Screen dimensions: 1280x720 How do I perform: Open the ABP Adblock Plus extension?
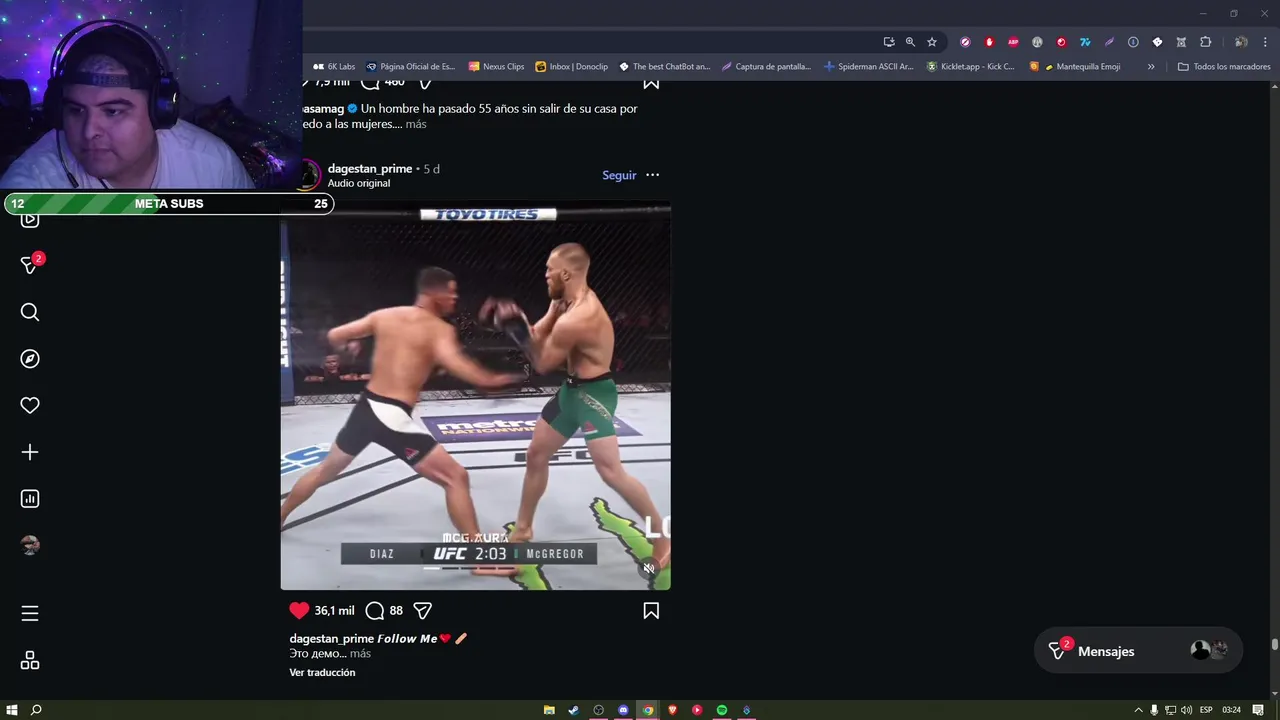pos(1013,42)
